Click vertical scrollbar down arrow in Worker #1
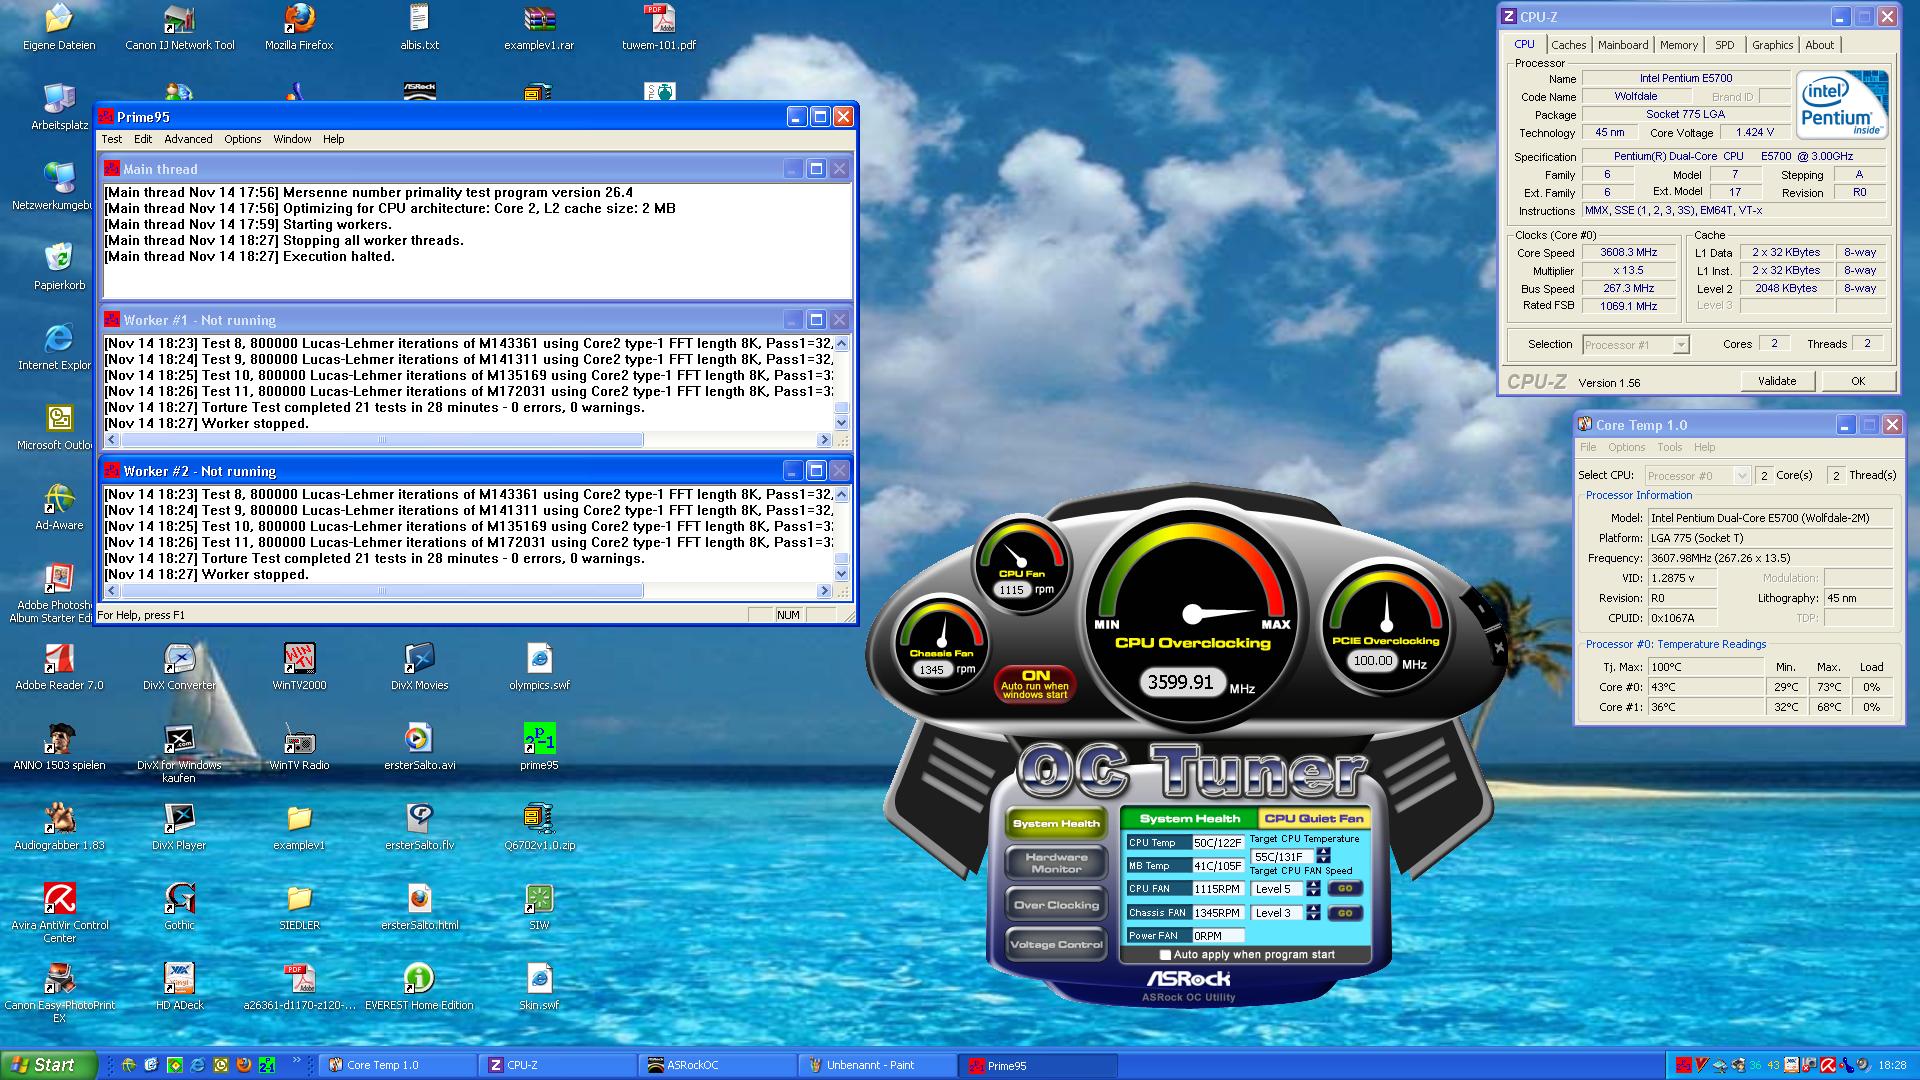Screen dimensions: 1920x1080 841,423
